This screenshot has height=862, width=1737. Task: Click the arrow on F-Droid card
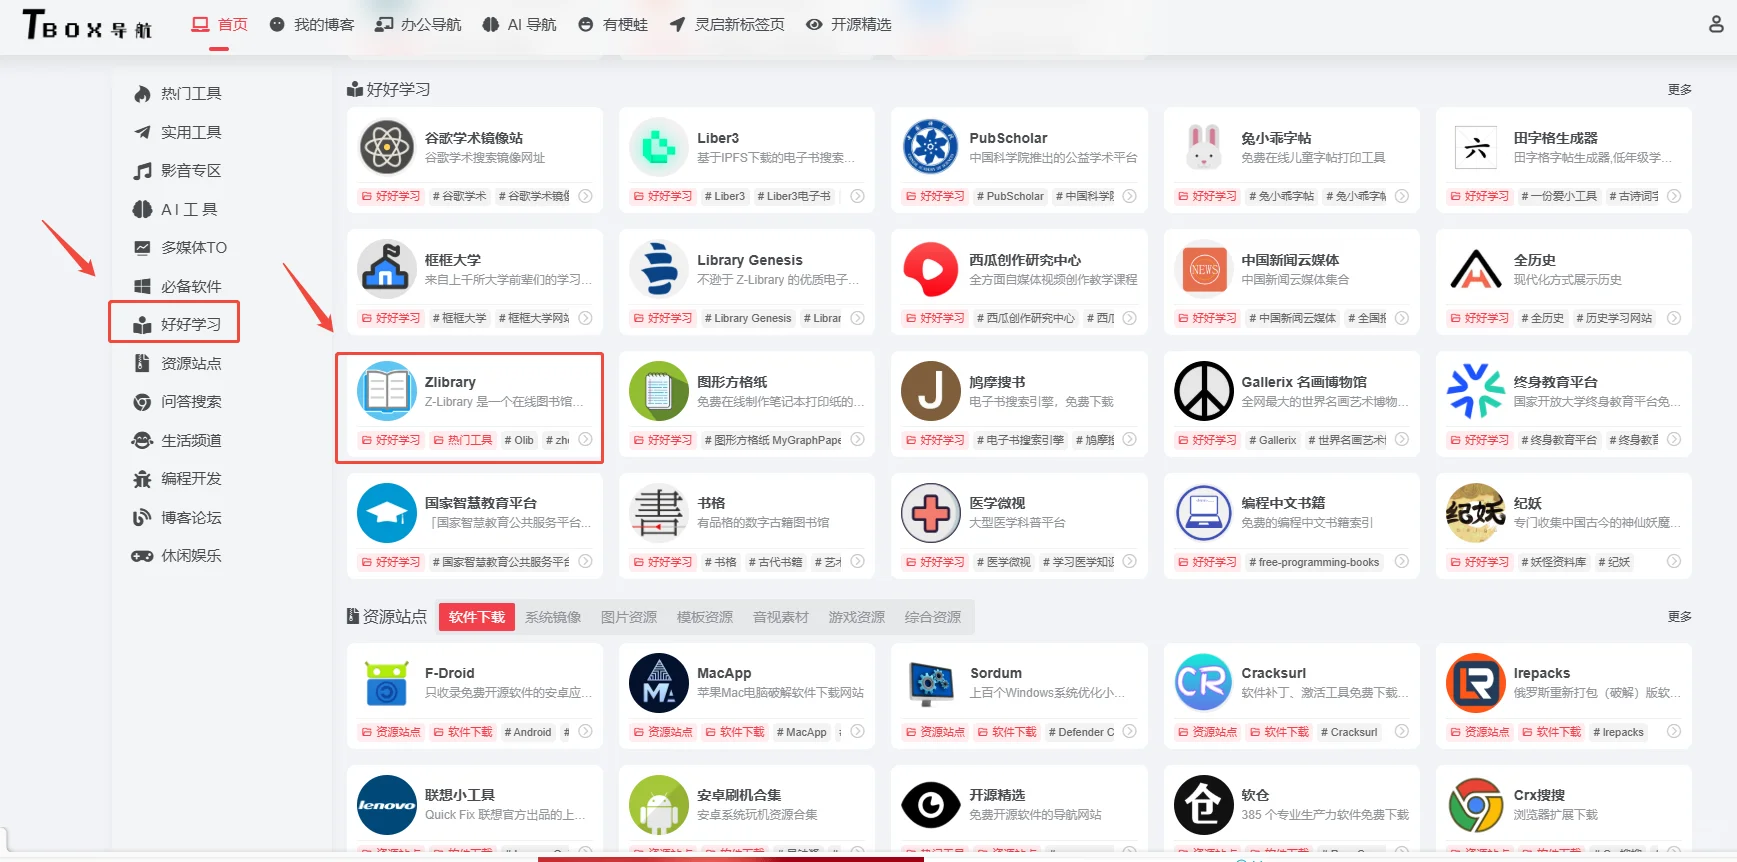585,732
